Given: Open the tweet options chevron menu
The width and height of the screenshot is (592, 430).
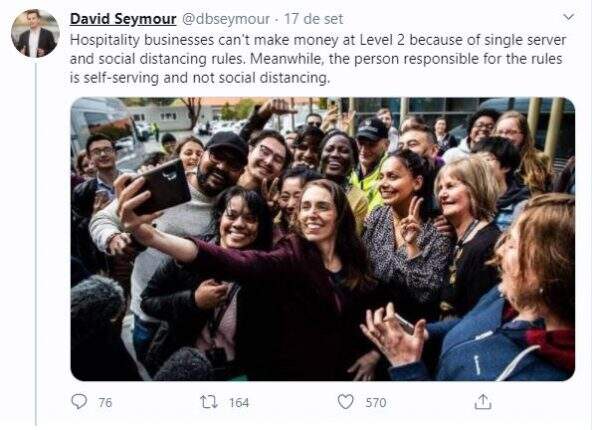Looking at the screenshot, I should [x=569, y=17].
